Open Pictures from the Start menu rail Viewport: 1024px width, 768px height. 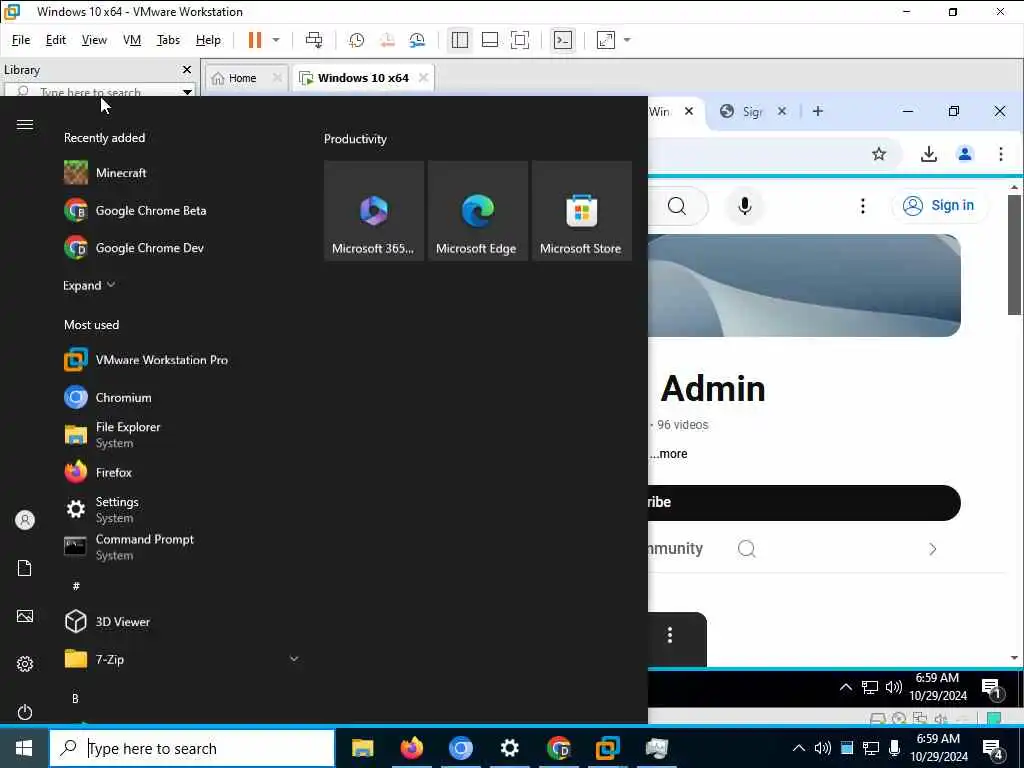click(x=25, y=616)
